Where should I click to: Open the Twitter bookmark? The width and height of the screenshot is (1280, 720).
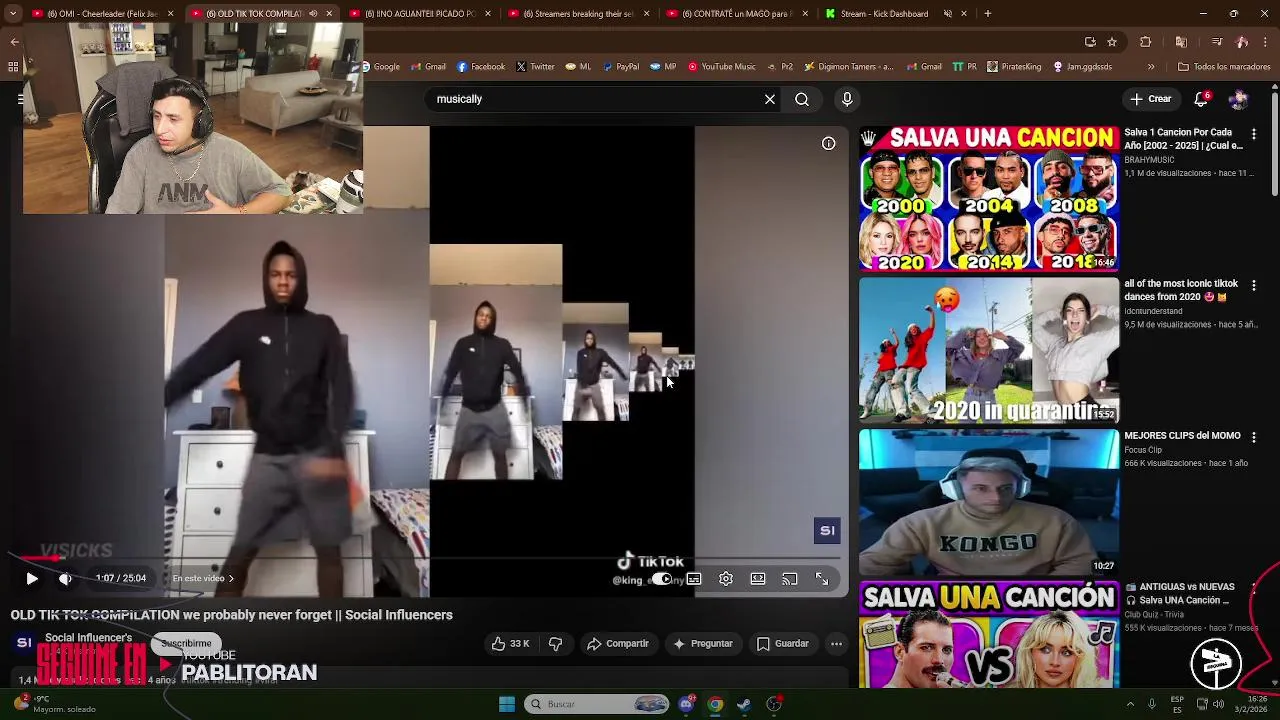[535, 67]
